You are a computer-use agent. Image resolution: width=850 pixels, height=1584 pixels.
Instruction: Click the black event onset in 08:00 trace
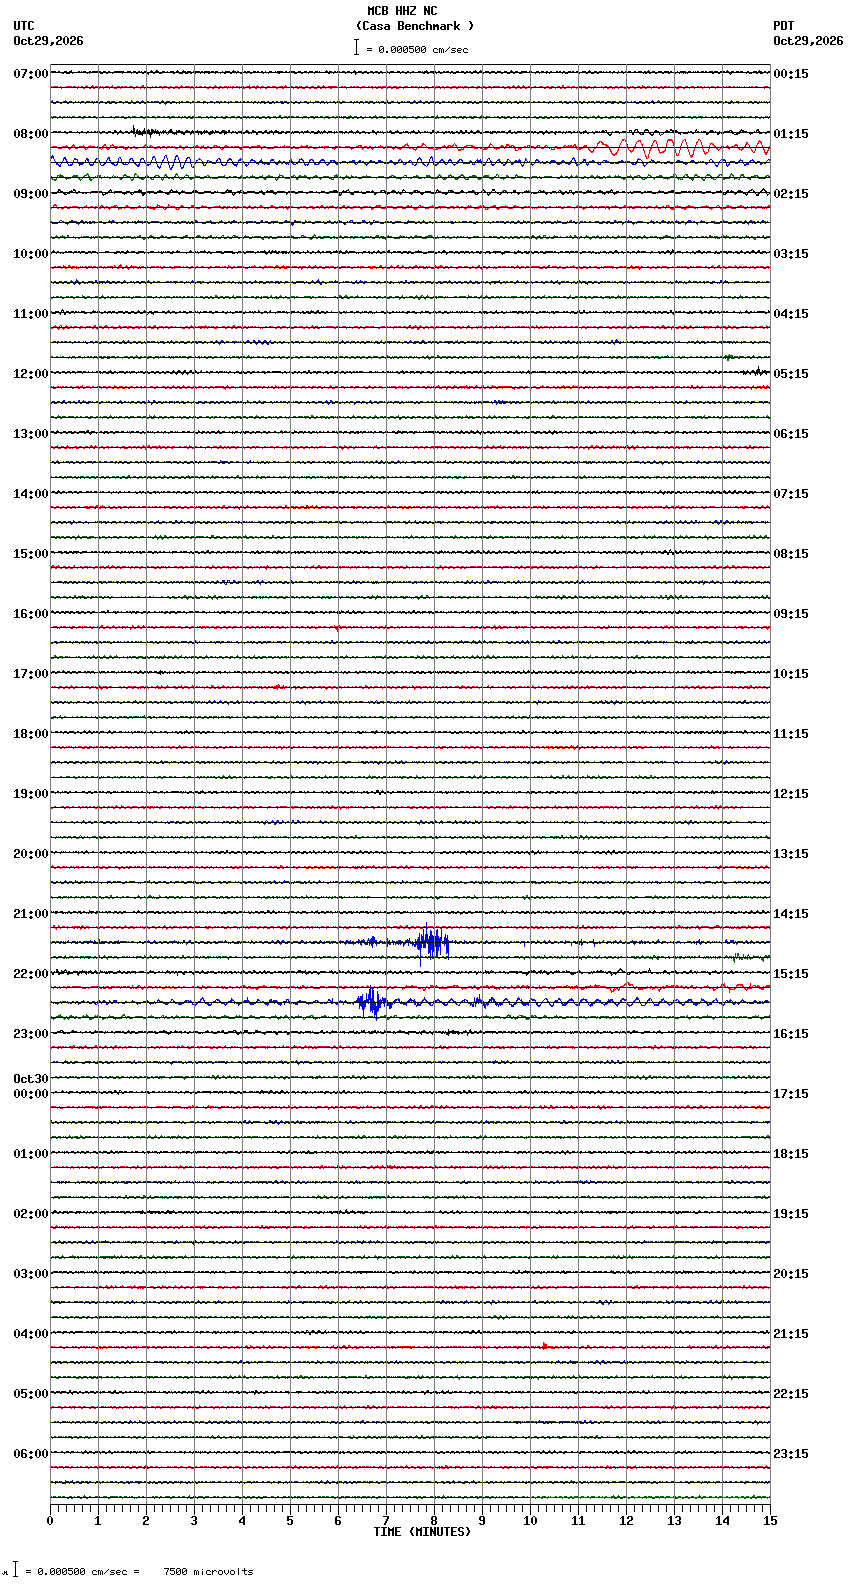point(143,131)
